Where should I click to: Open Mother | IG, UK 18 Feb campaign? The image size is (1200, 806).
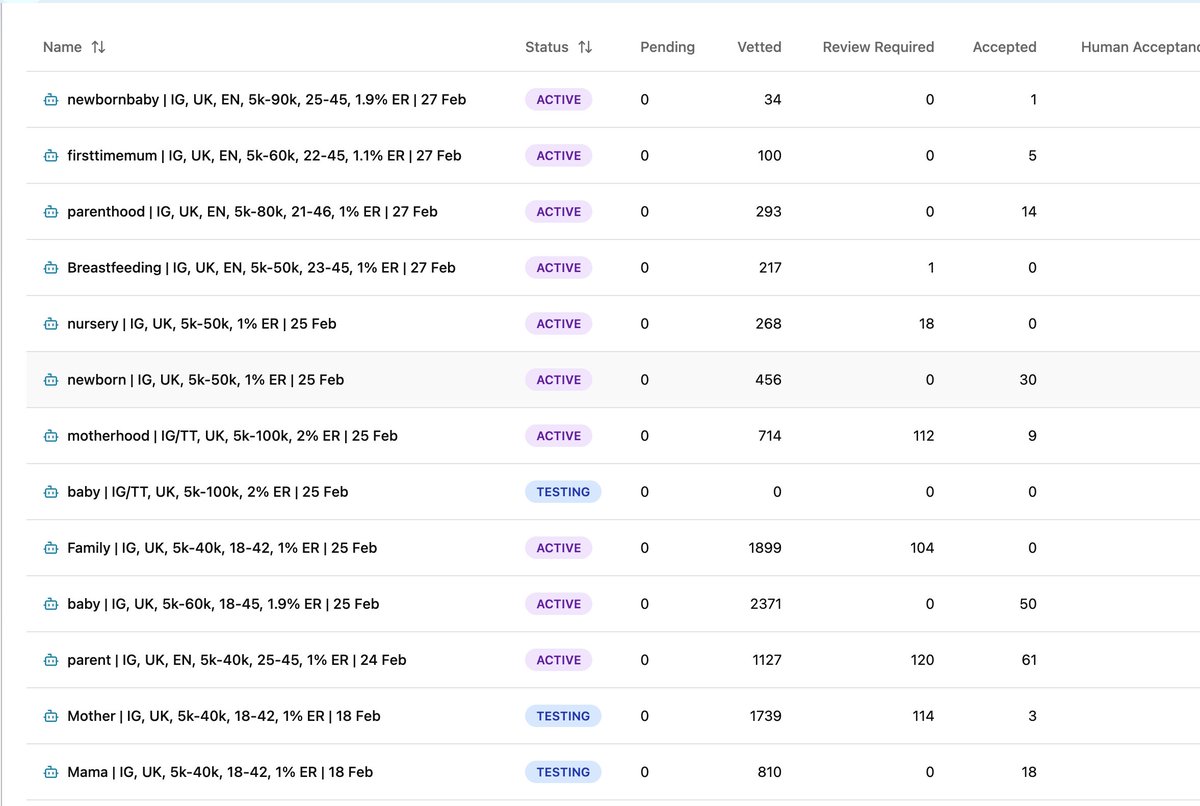[224, 716]
